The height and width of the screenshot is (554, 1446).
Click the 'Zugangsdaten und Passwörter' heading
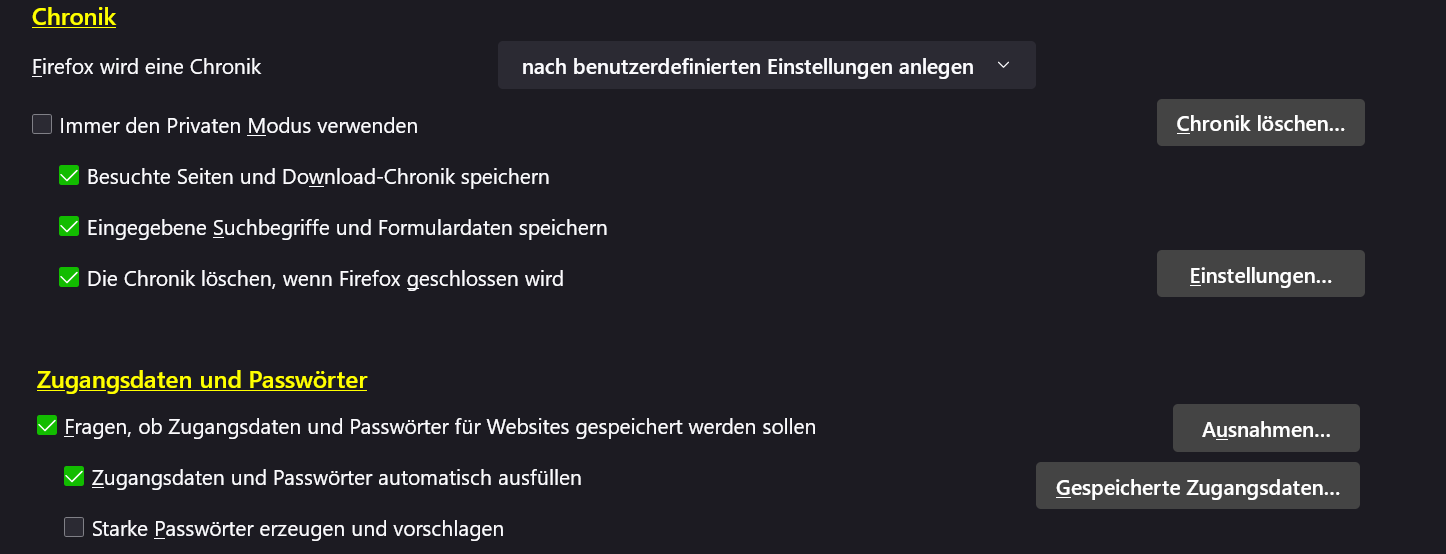click(202, 380)
